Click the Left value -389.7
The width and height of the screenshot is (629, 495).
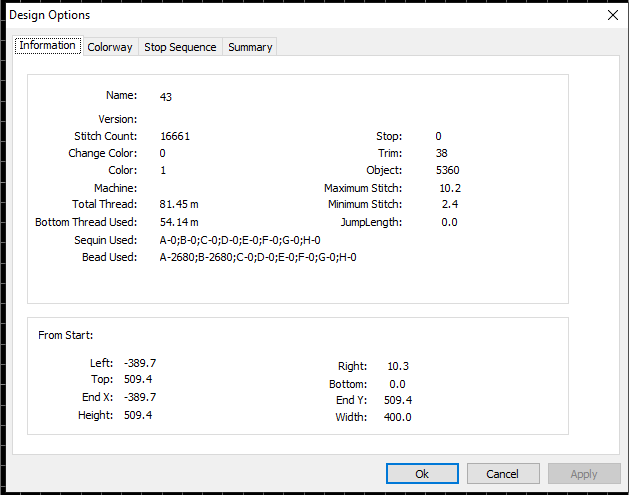click(140, 363)
